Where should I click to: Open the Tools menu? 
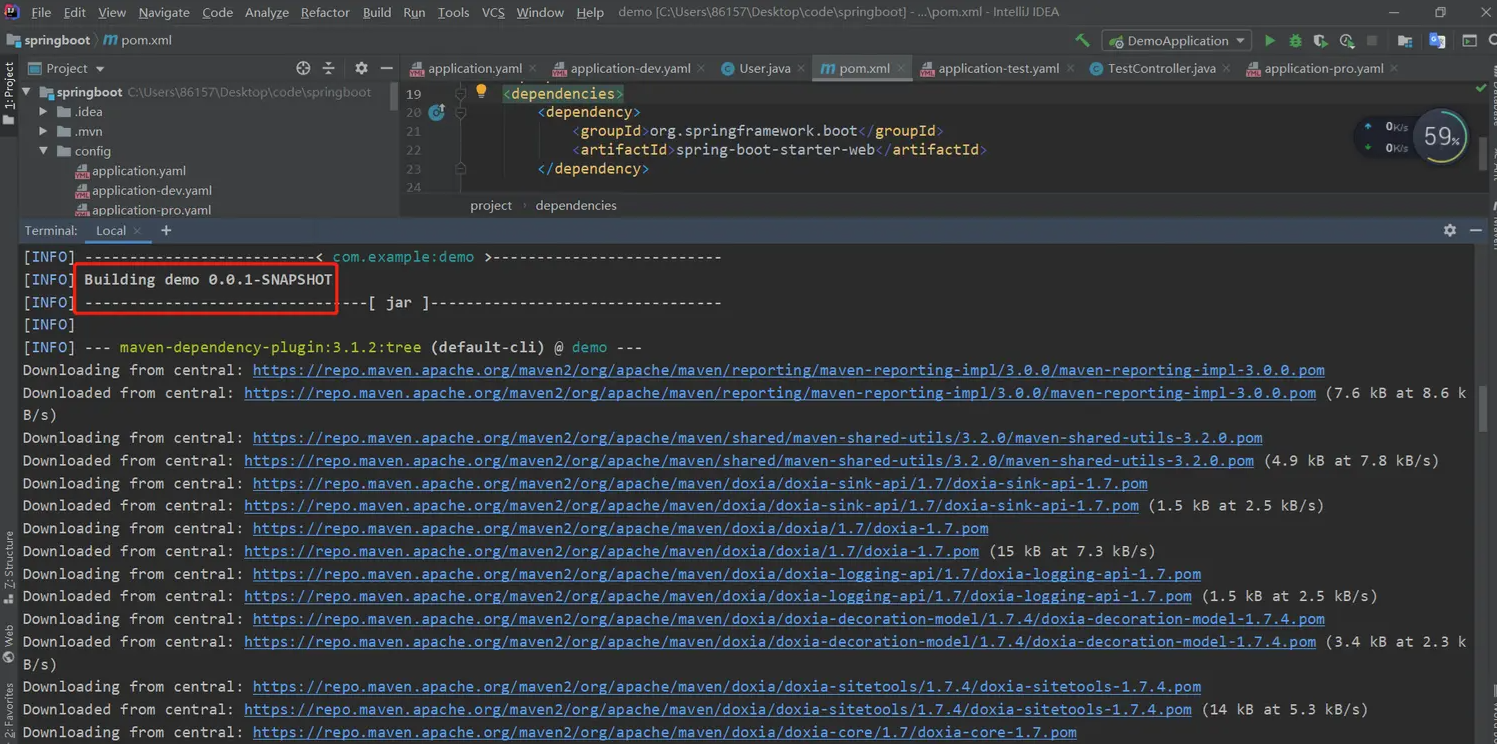[453, 12]
